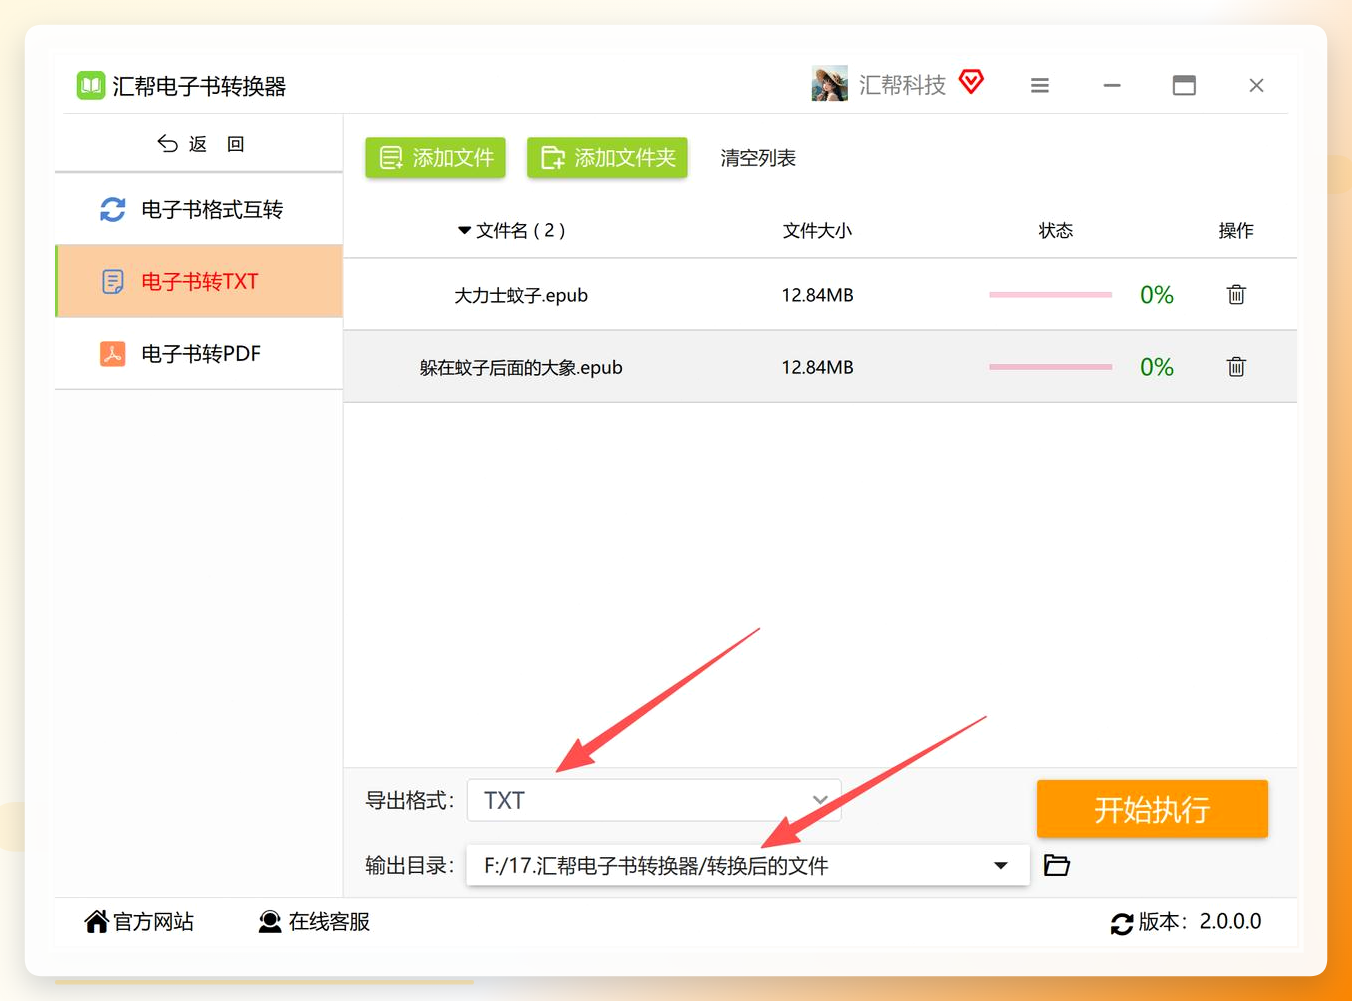The height and width of the screenshot is (1001, 1352).
Task: Select 电子书格式互转 in the sidebar
Action: [x=199, y=210]
